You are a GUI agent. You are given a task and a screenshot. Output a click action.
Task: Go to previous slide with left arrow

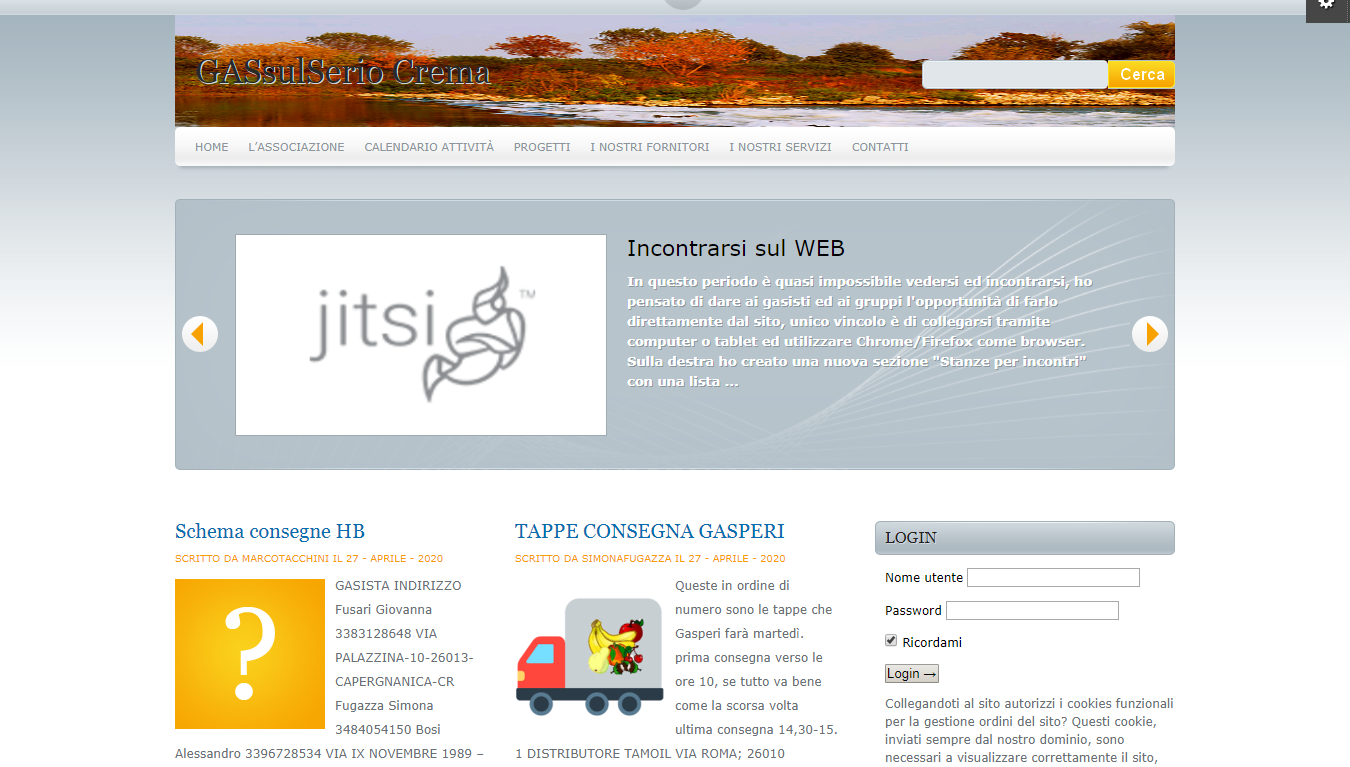(200, 334)
